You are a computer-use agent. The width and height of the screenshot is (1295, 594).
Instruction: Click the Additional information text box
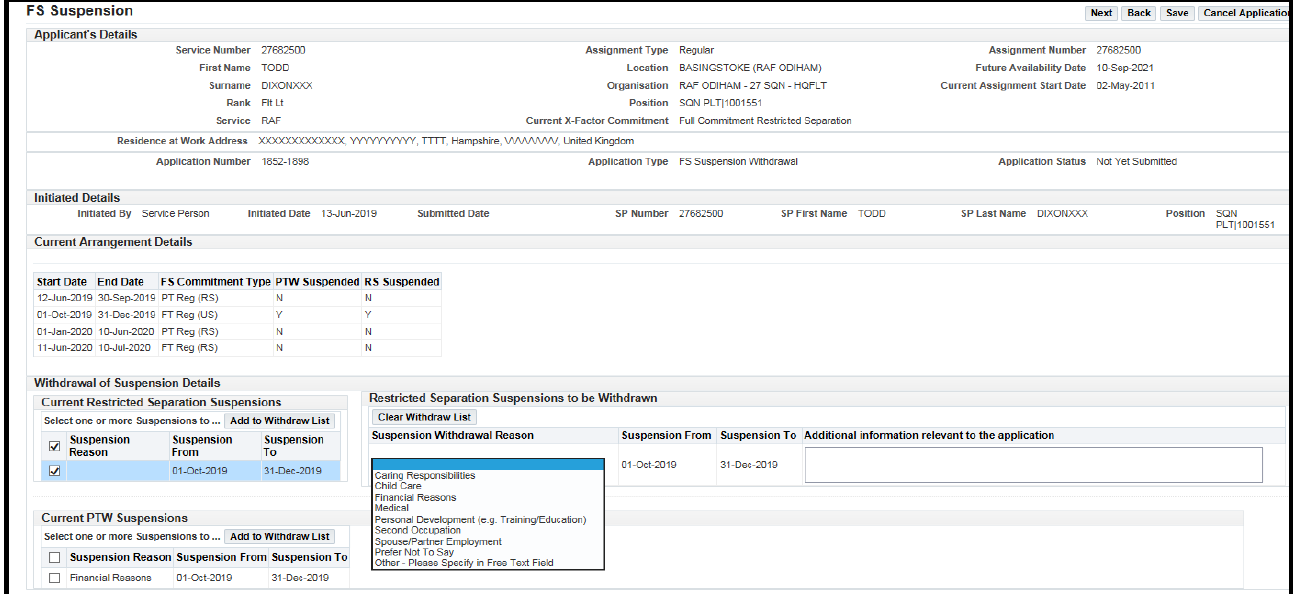[1033, 465]
